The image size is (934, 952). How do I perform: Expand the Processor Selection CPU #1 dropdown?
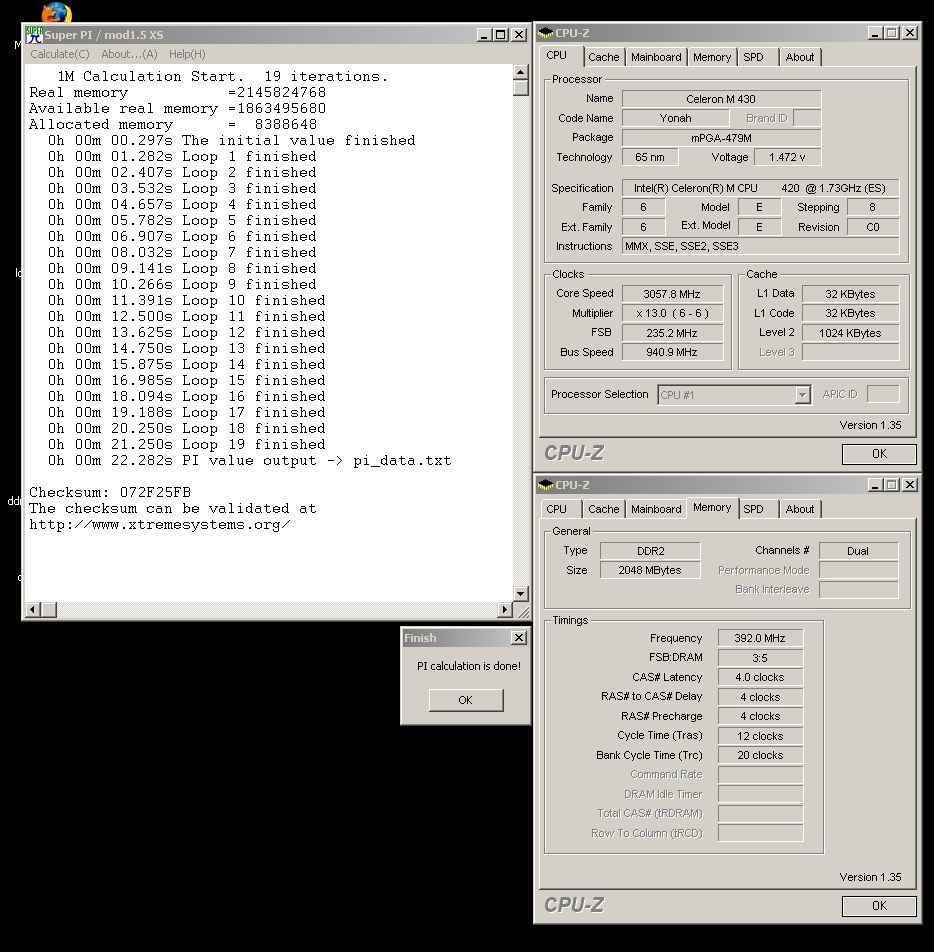pyautogui.click(x=802, y=395)
